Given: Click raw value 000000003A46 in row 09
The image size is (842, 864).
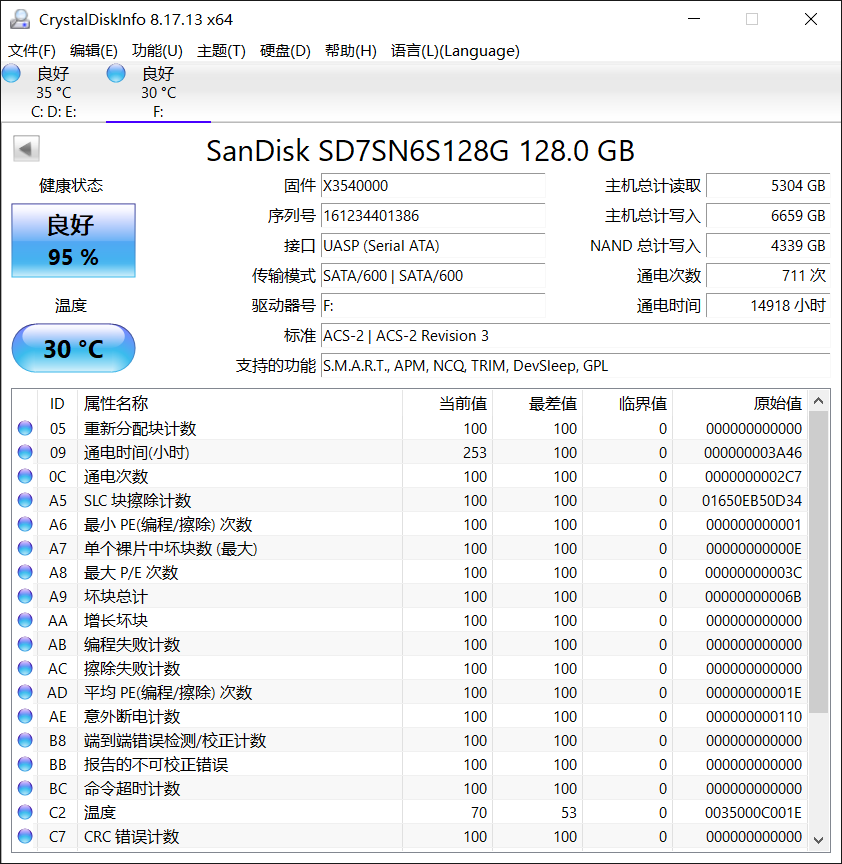Looking at the screenshot, I should (x=753, y=452).
